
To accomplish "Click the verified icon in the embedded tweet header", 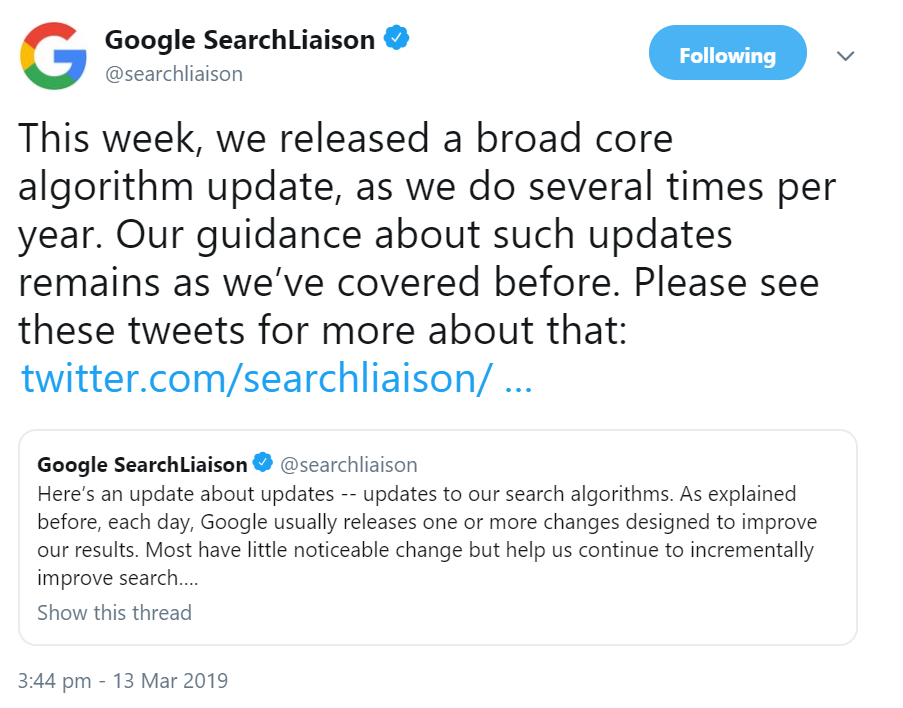I will (x=264, y=463).
